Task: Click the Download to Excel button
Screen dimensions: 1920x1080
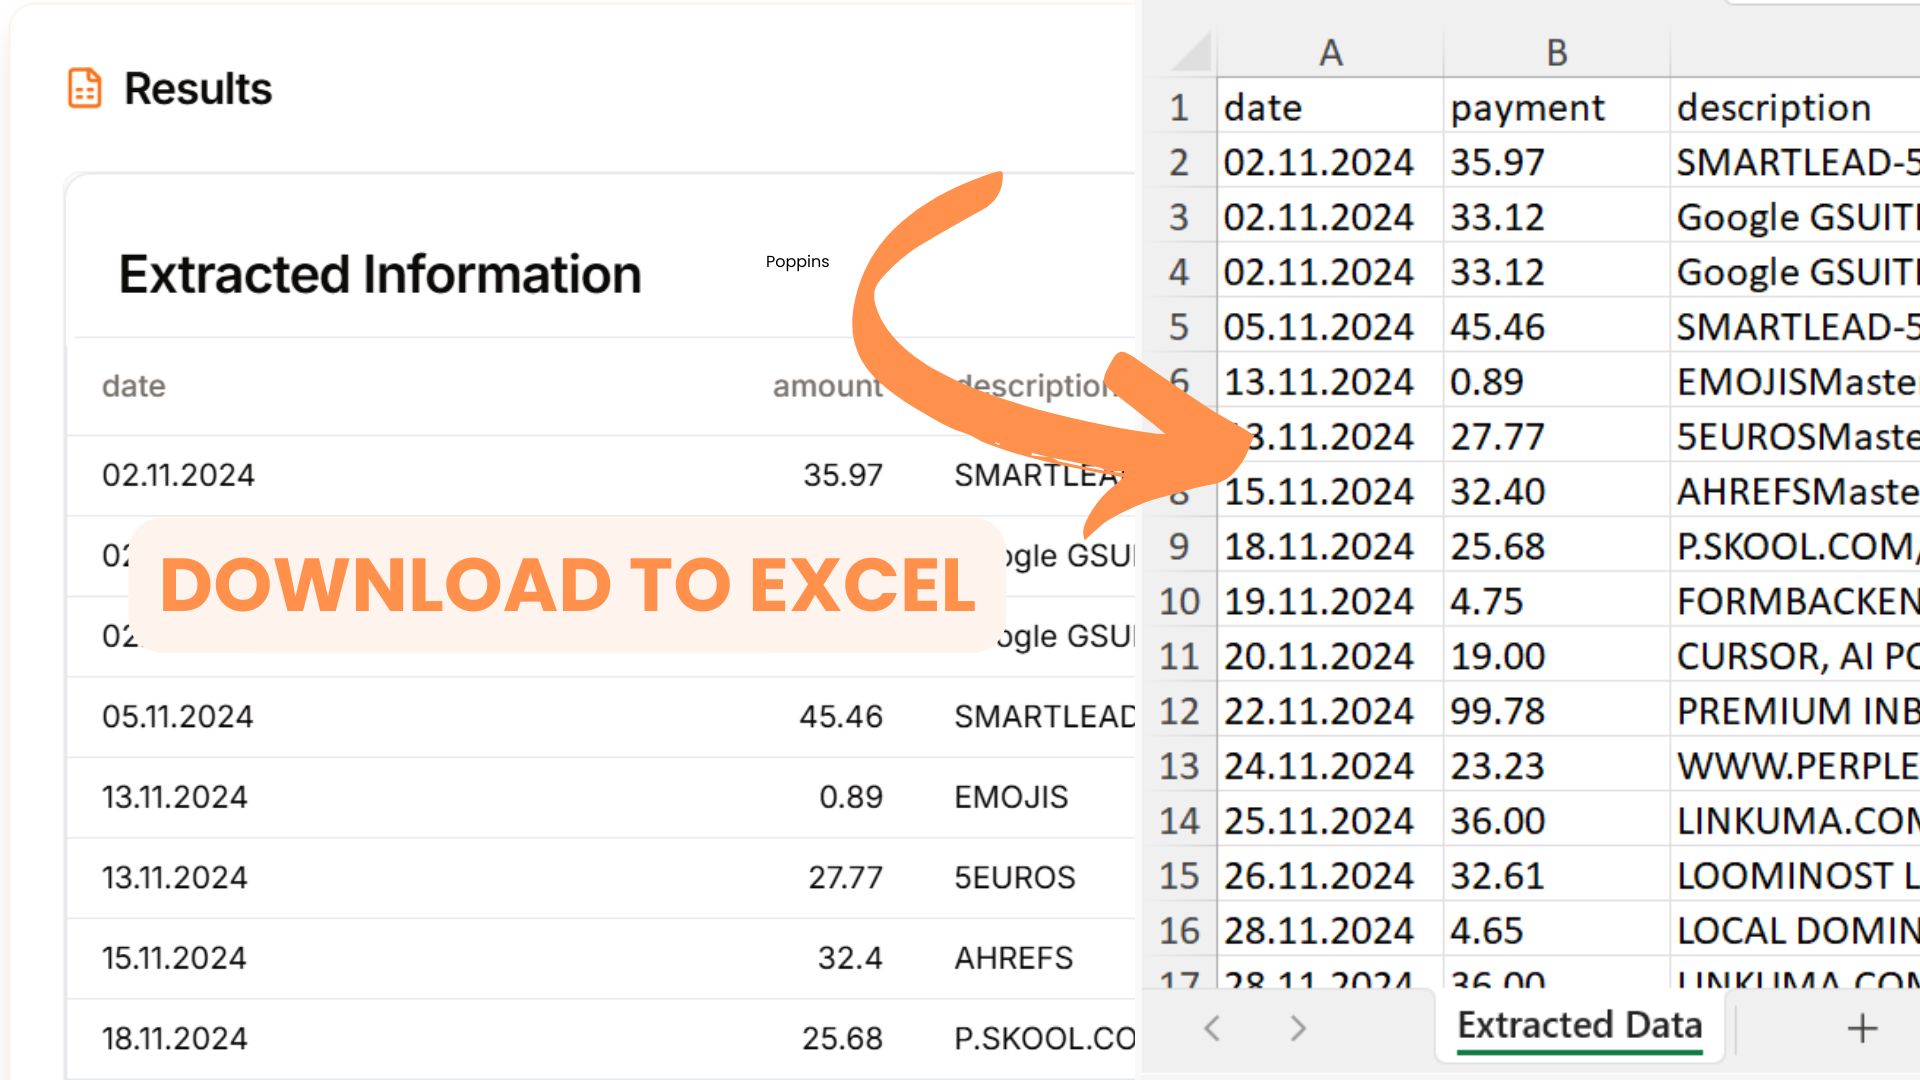Action: click(x=567, y=585)
